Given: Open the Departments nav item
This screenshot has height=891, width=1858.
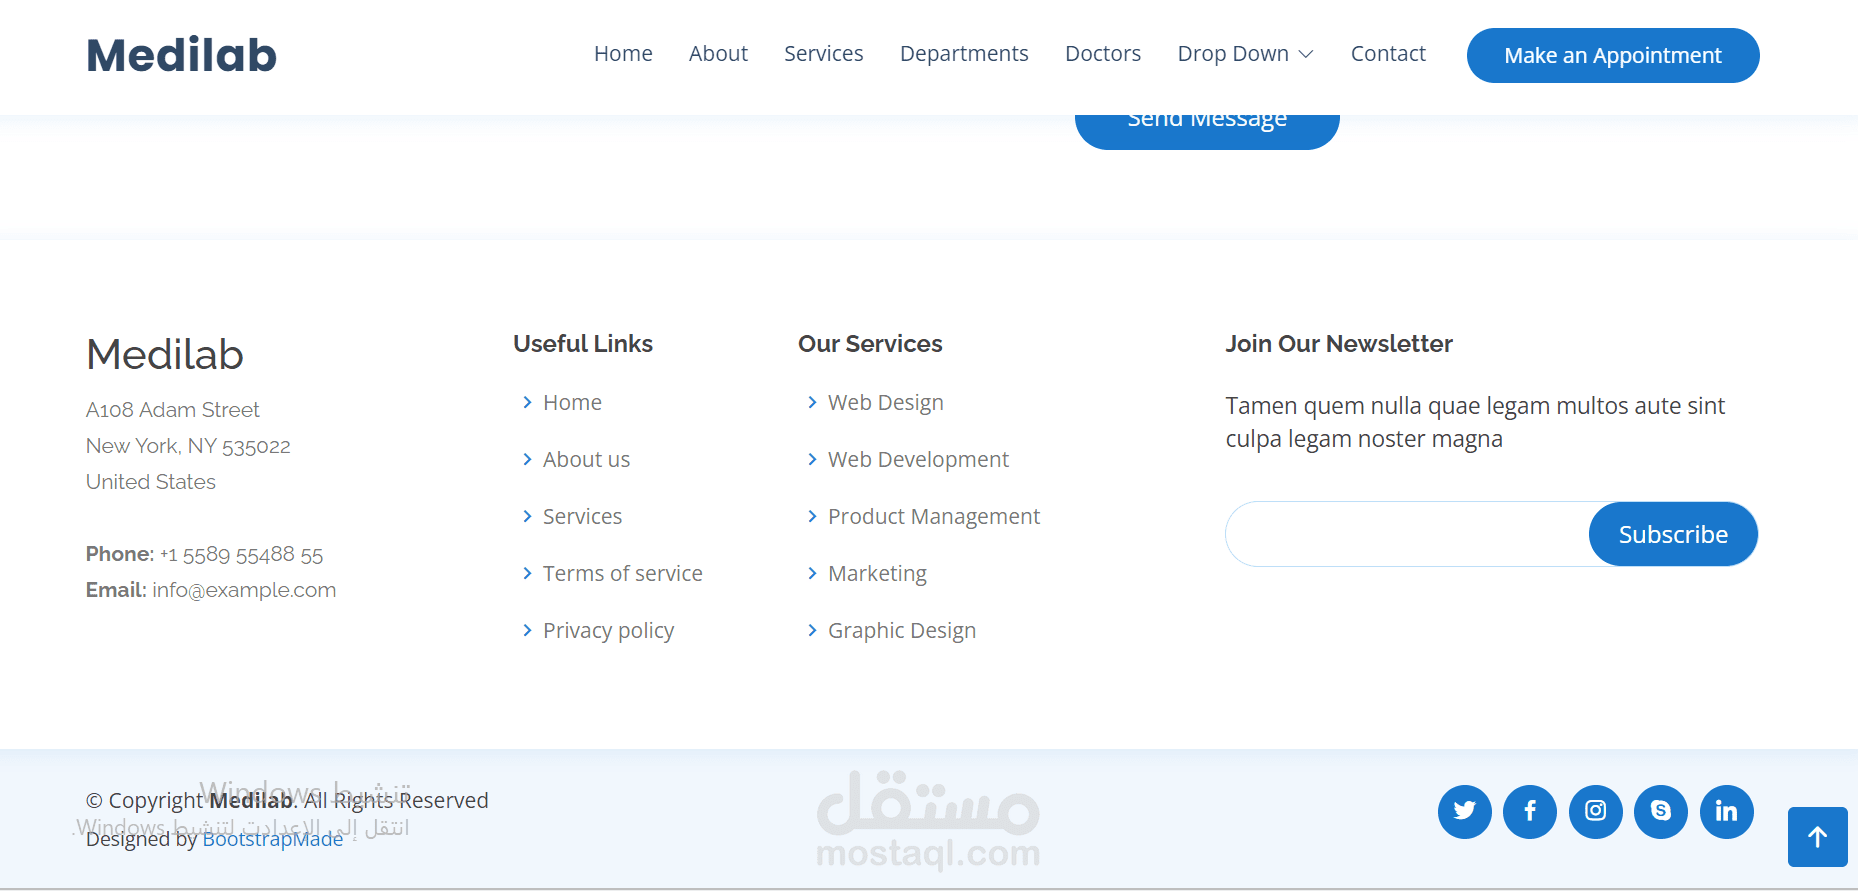Looking at the screenshot, I should pyautogui.click(x=964, y=54).
